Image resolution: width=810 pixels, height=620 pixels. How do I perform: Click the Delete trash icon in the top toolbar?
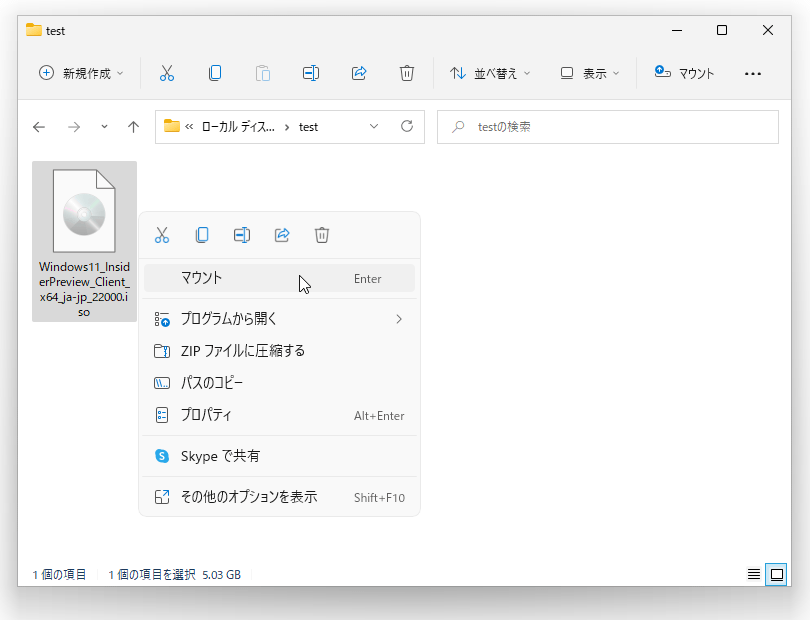(407, 73)
